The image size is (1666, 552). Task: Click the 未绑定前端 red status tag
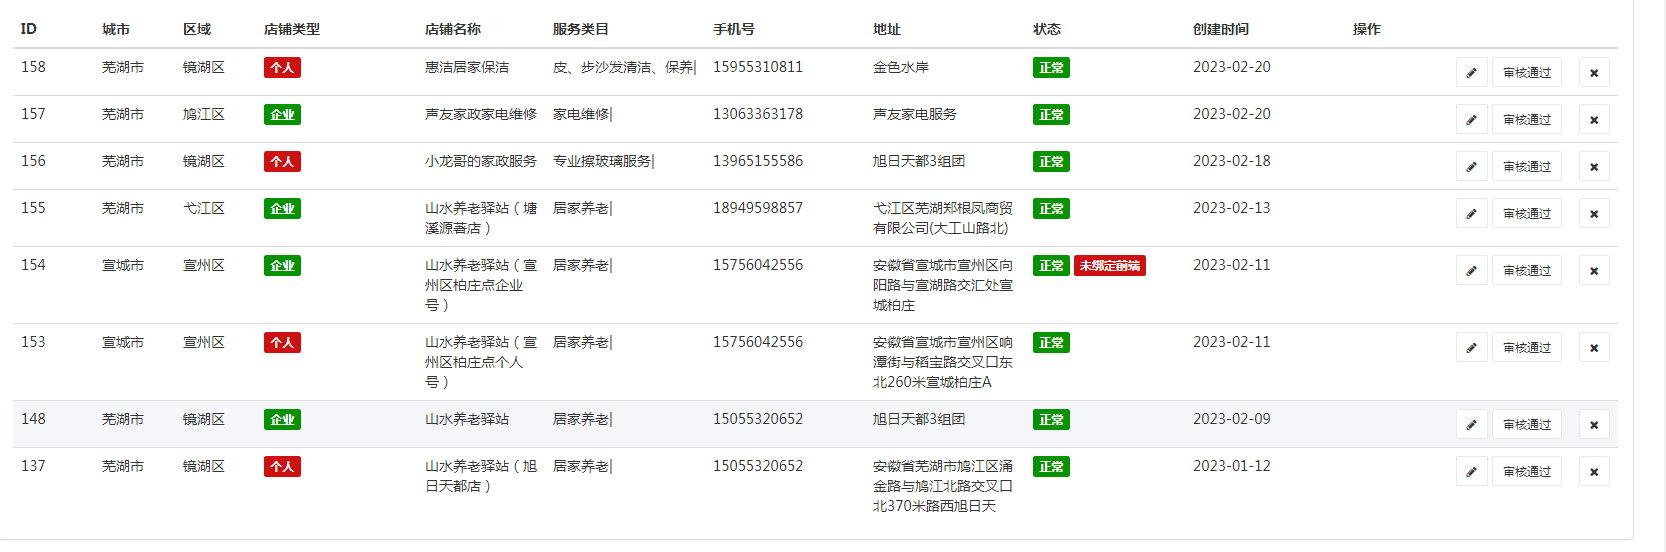click(1109, 266)
